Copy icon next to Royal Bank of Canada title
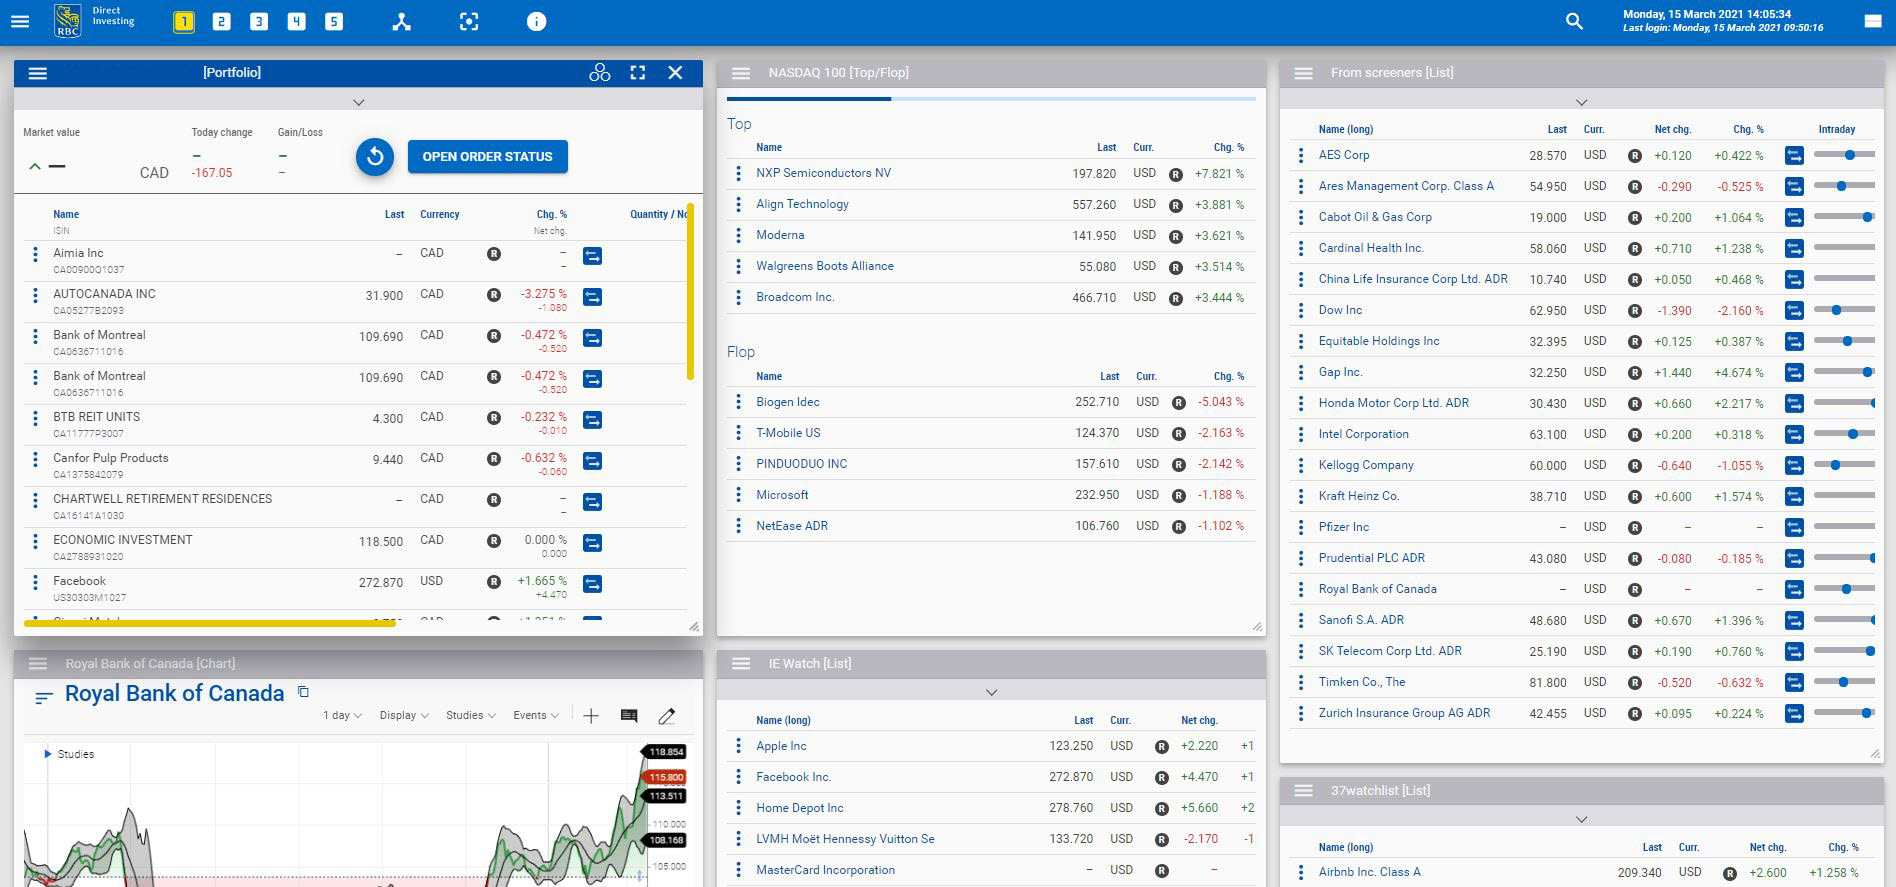Screen dimensions: 1896x887 [x=304, y=692]
